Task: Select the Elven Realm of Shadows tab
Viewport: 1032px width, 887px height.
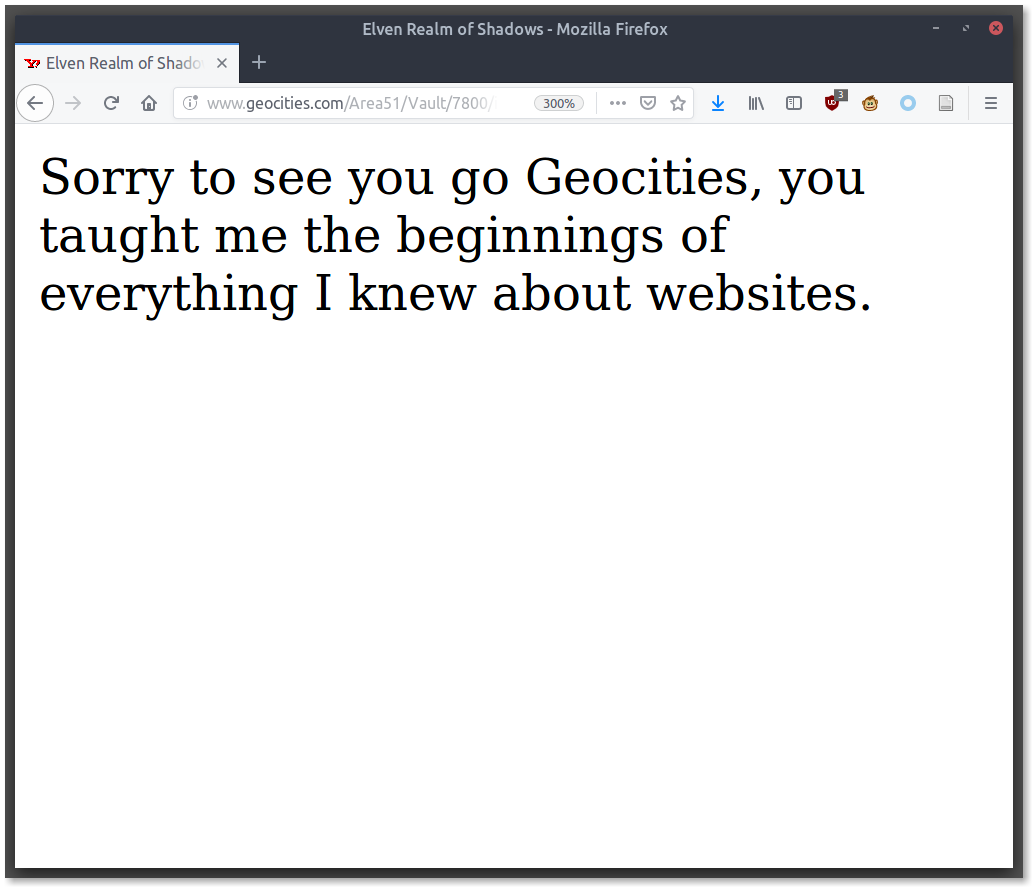Action: coord(120,63)
